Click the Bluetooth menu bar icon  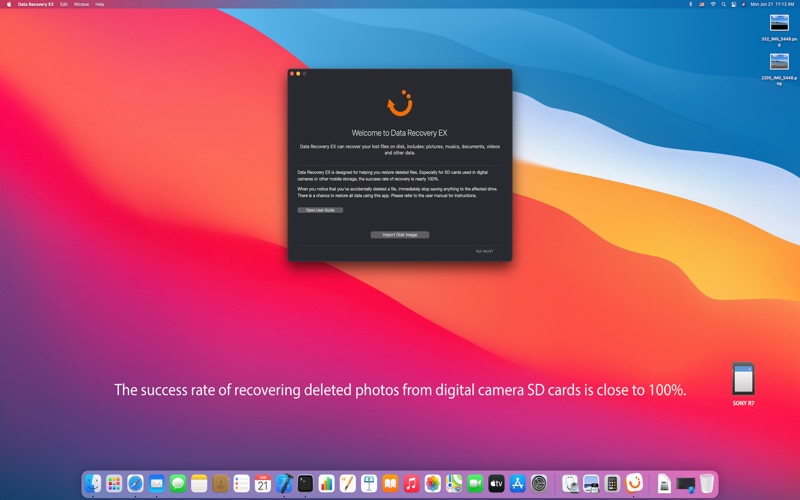click(691, 4)
